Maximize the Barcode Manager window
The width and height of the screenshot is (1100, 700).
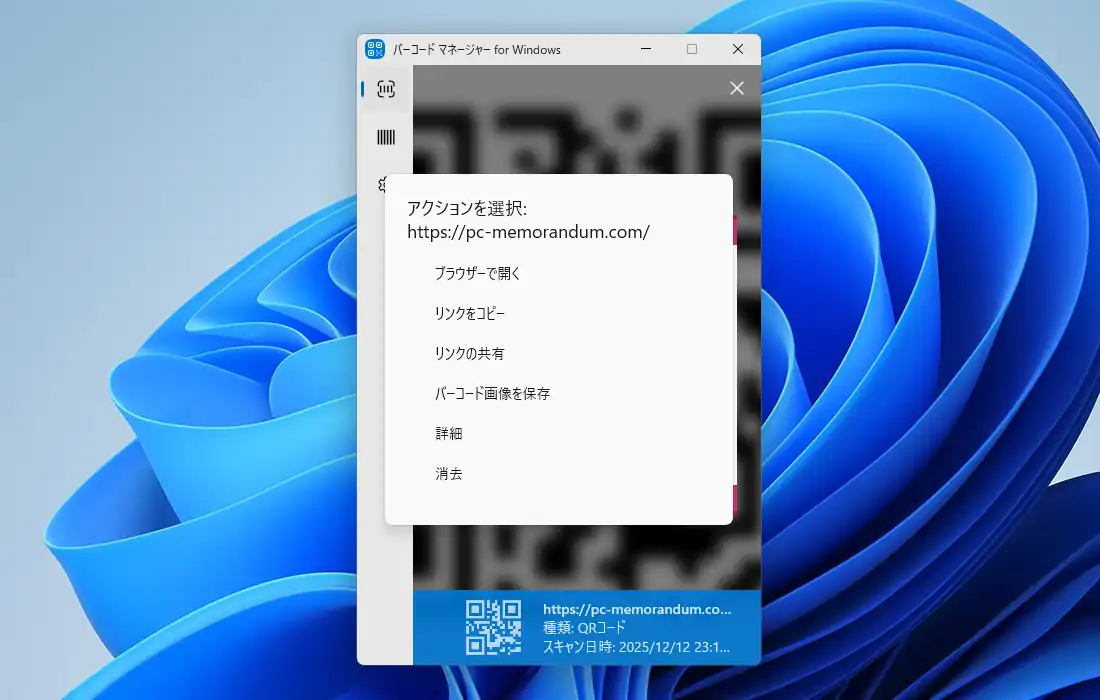[x=692, y=49]
